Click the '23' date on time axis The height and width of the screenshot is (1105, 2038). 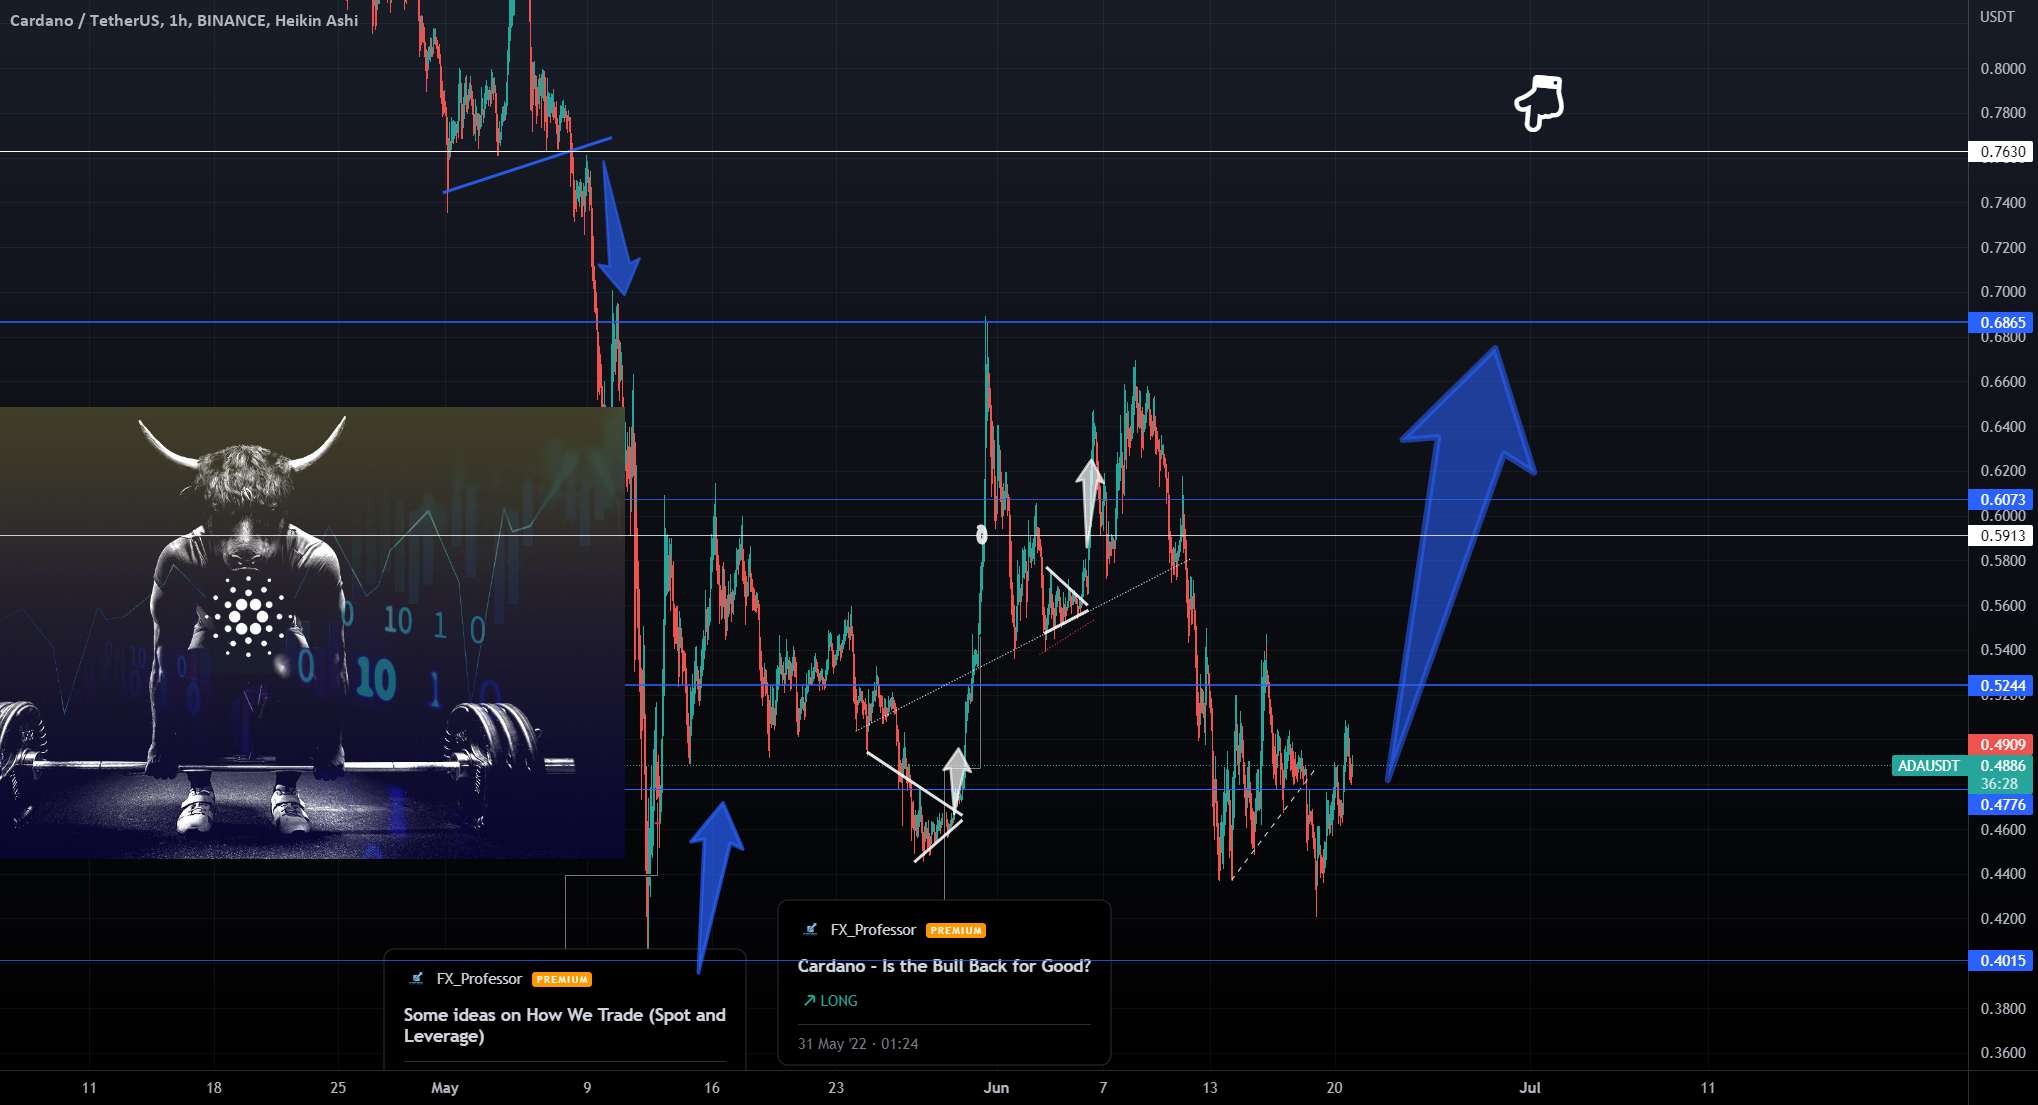[x=836, y=1088]
